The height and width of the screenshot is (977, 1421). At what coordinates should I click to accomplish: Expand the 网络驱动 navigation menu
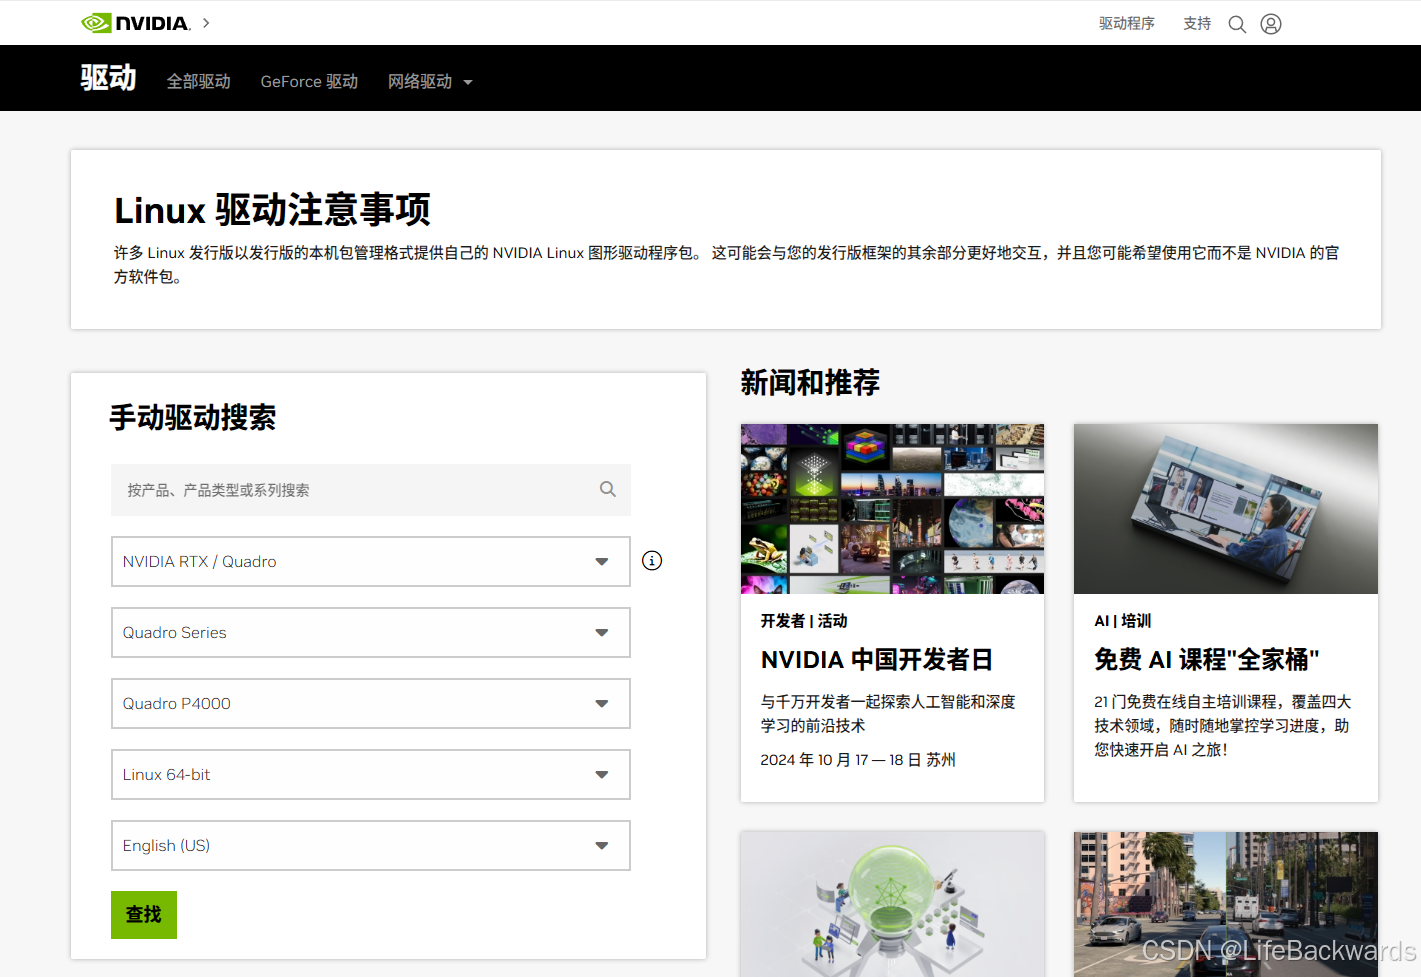click(x=430, y=81)
